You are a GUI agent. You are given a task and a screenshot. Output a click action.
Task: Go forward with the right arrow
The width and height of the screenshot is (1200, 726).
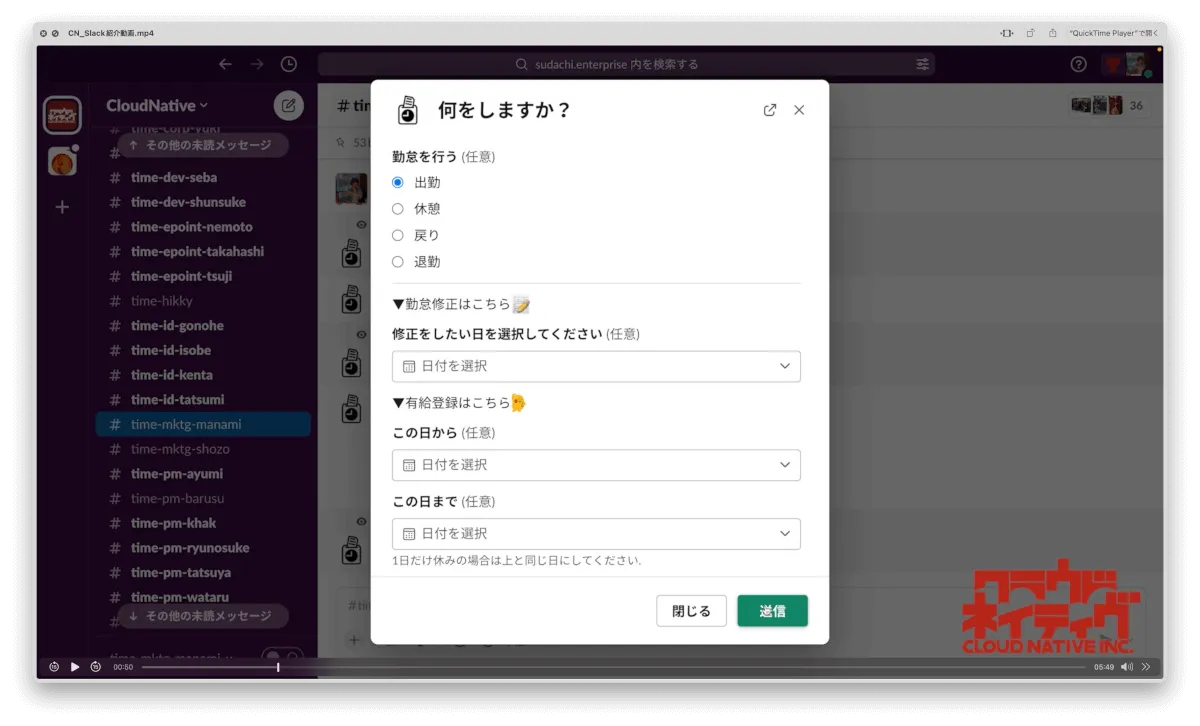[x=257, y=64]
